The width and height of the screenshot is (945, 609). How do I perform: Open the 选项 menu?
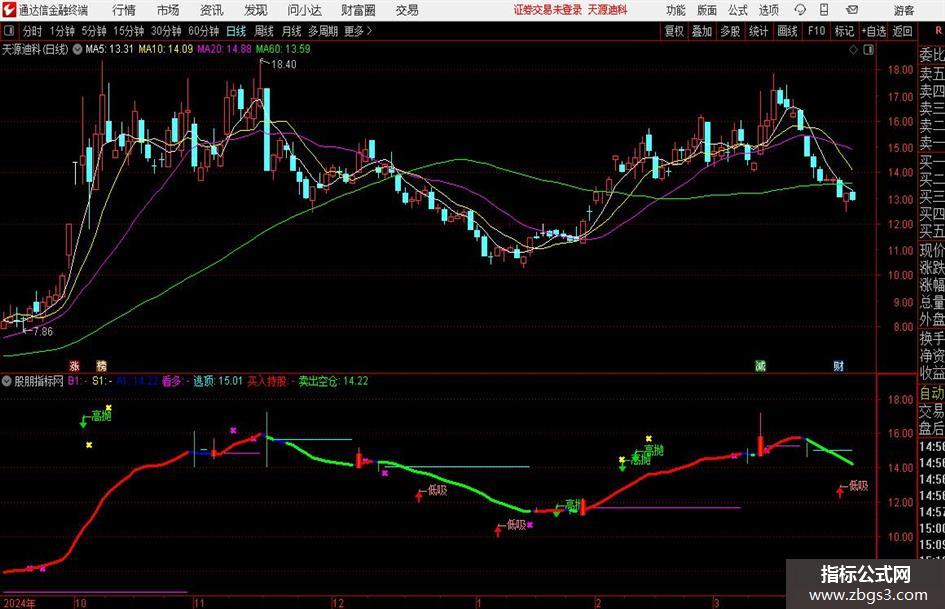click(x=768, y=10)
